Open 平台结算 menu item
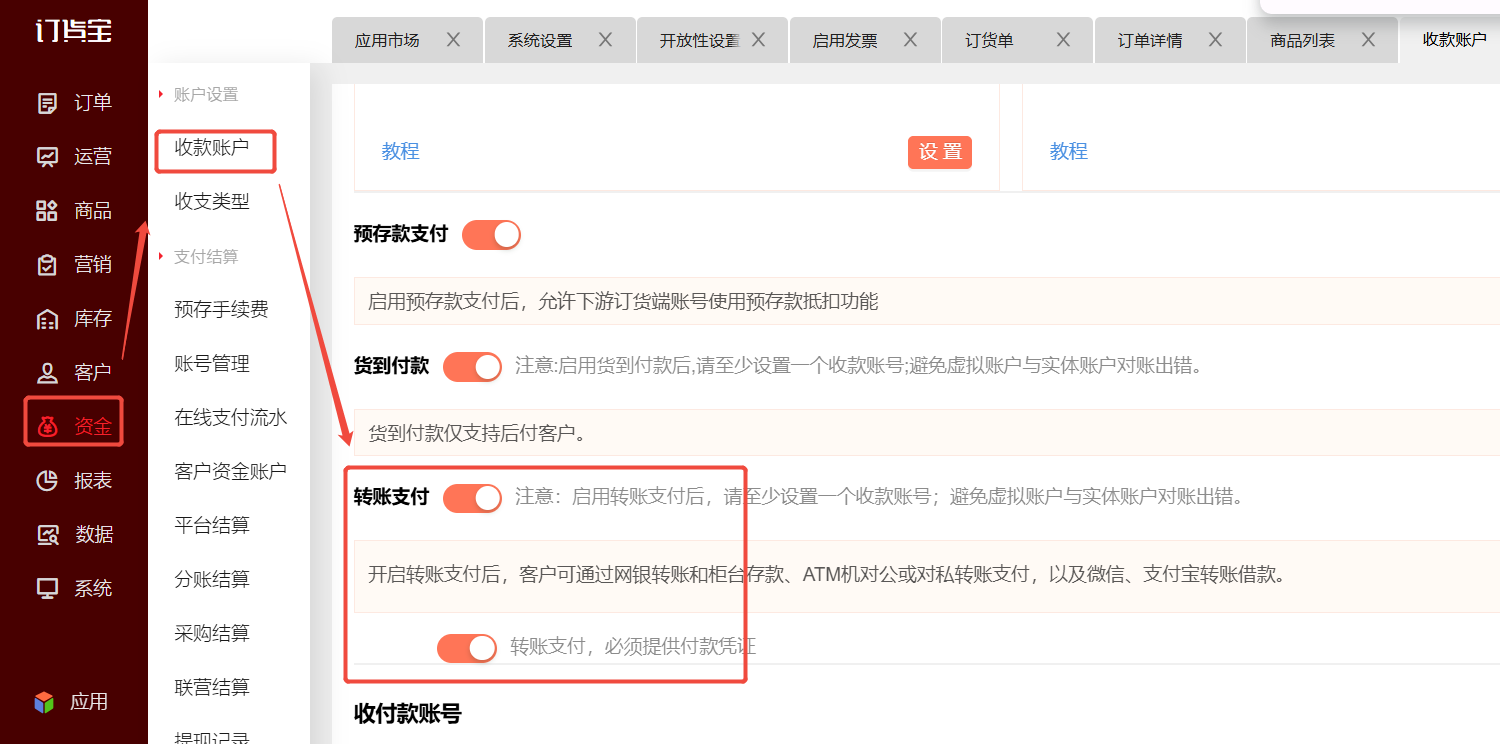This screenshot has height=744, width=1500. [x=212, y=526]
